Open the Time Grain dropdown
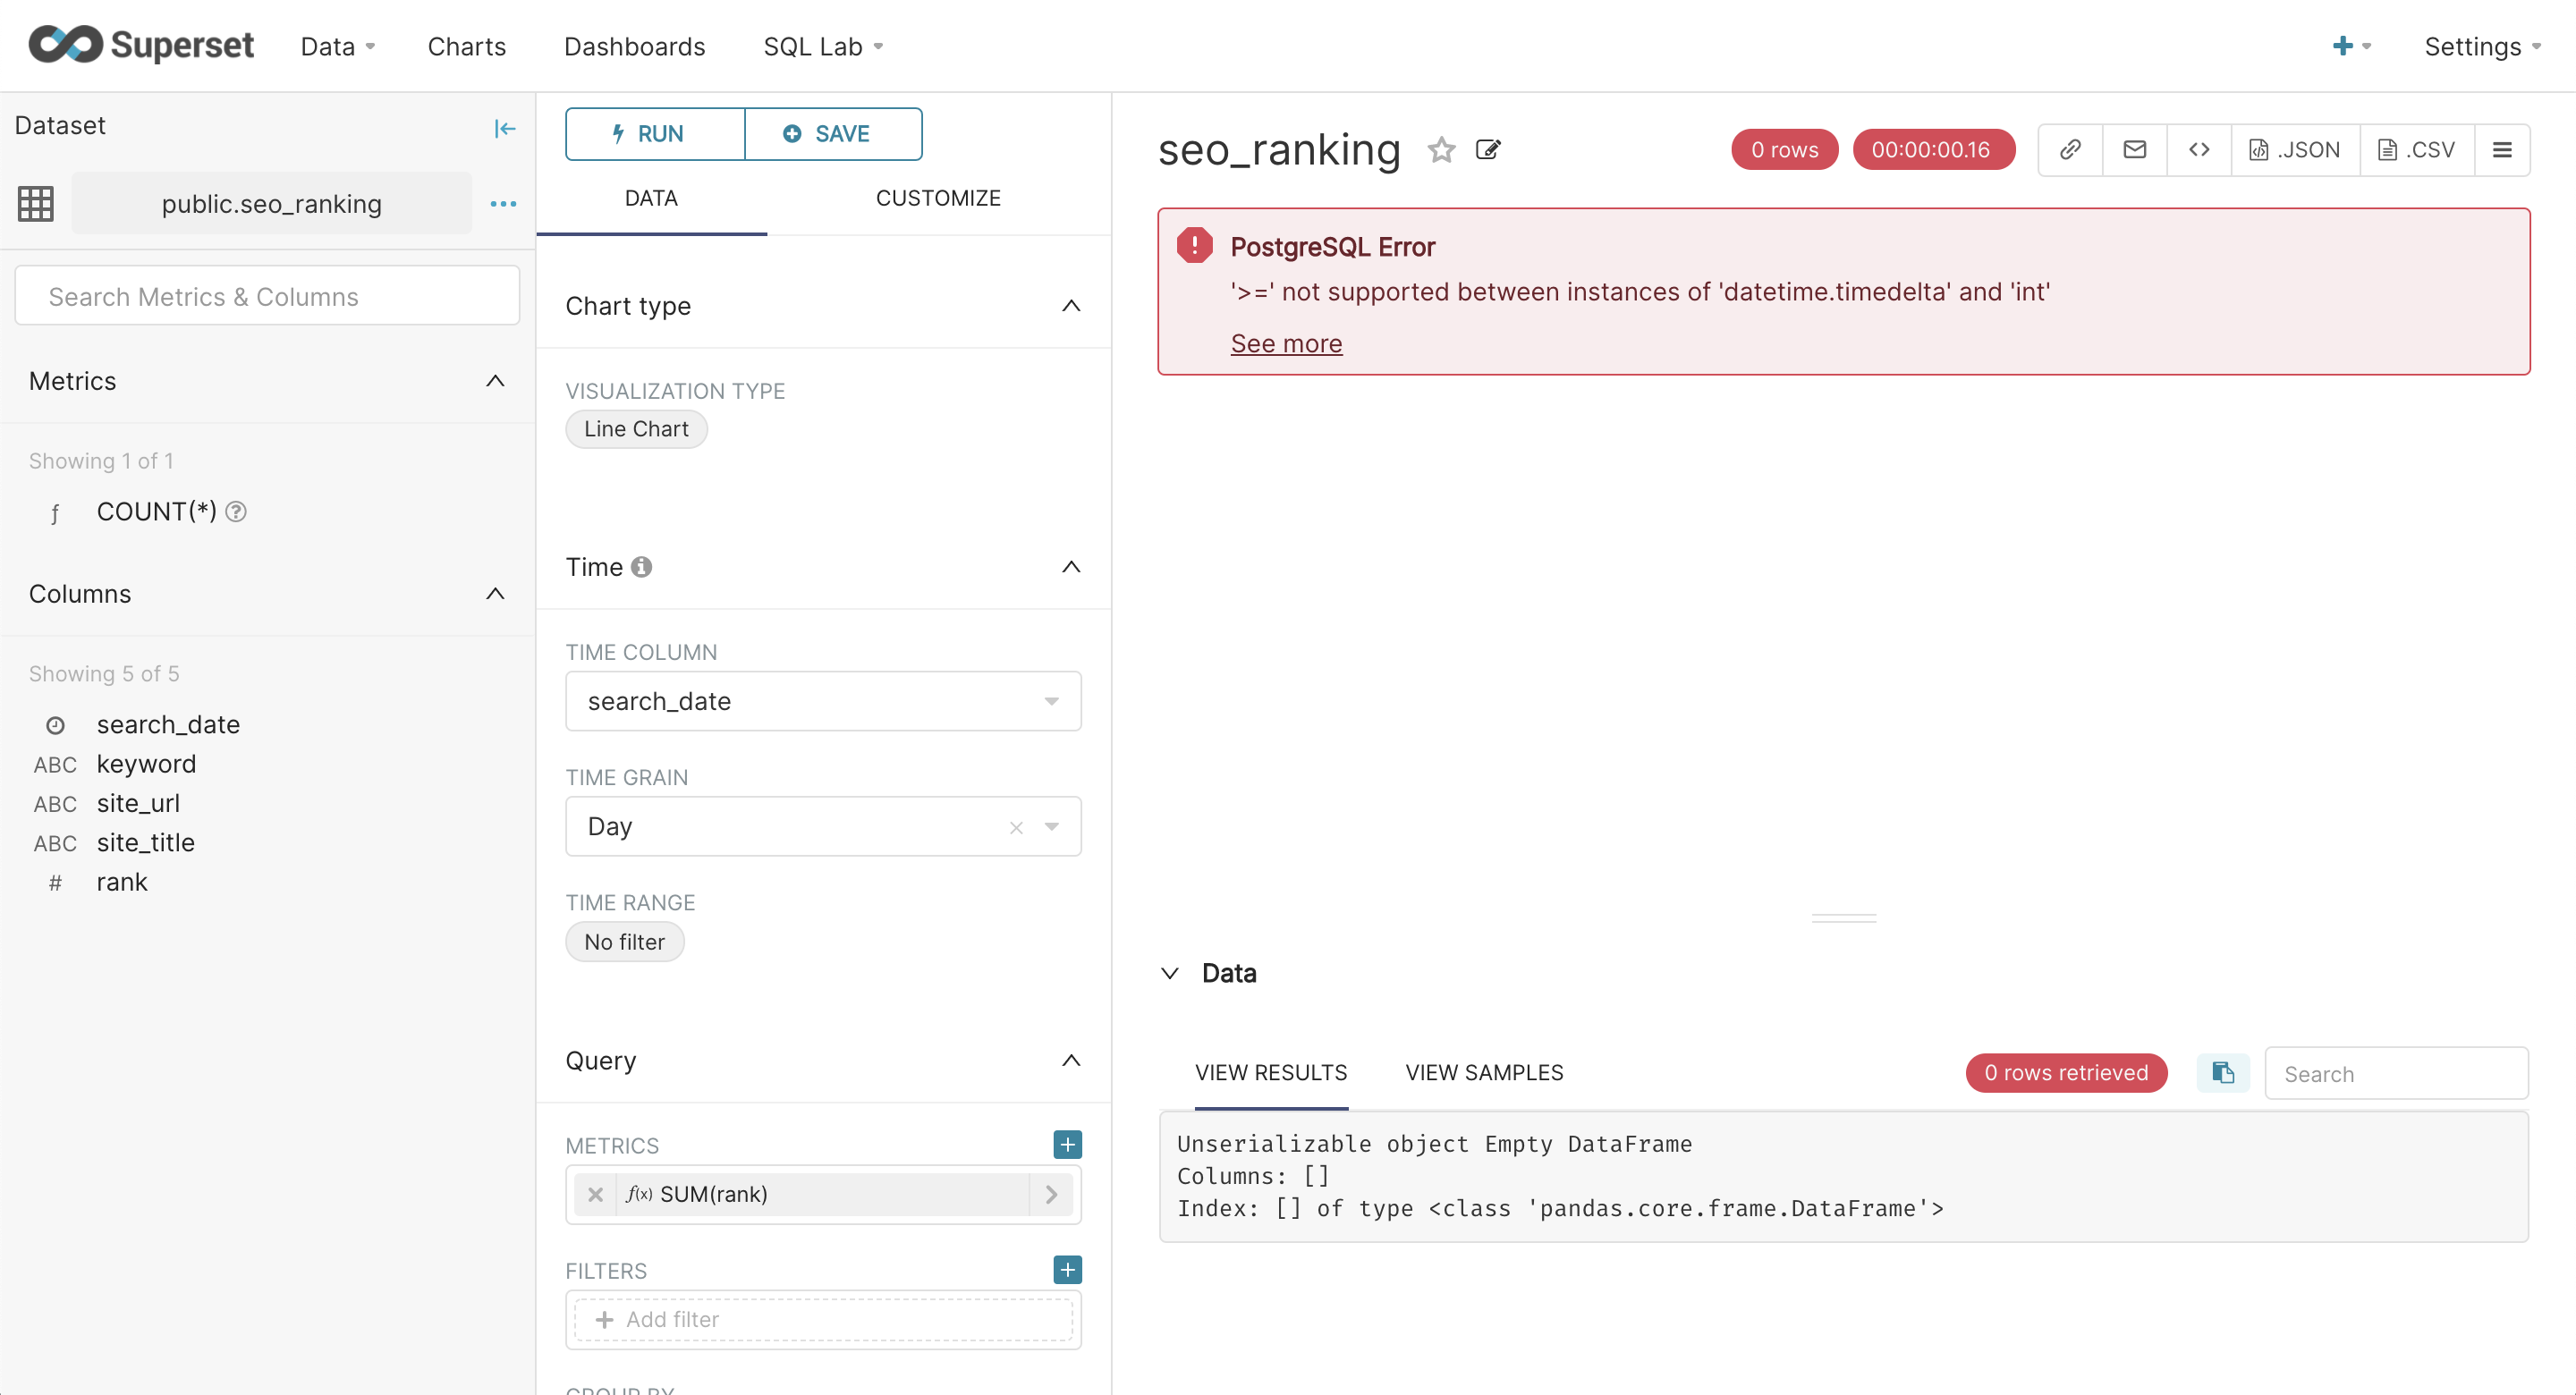This screenshot has width=2576, height=1395. pyautogui.click(x=1050, y=827)
